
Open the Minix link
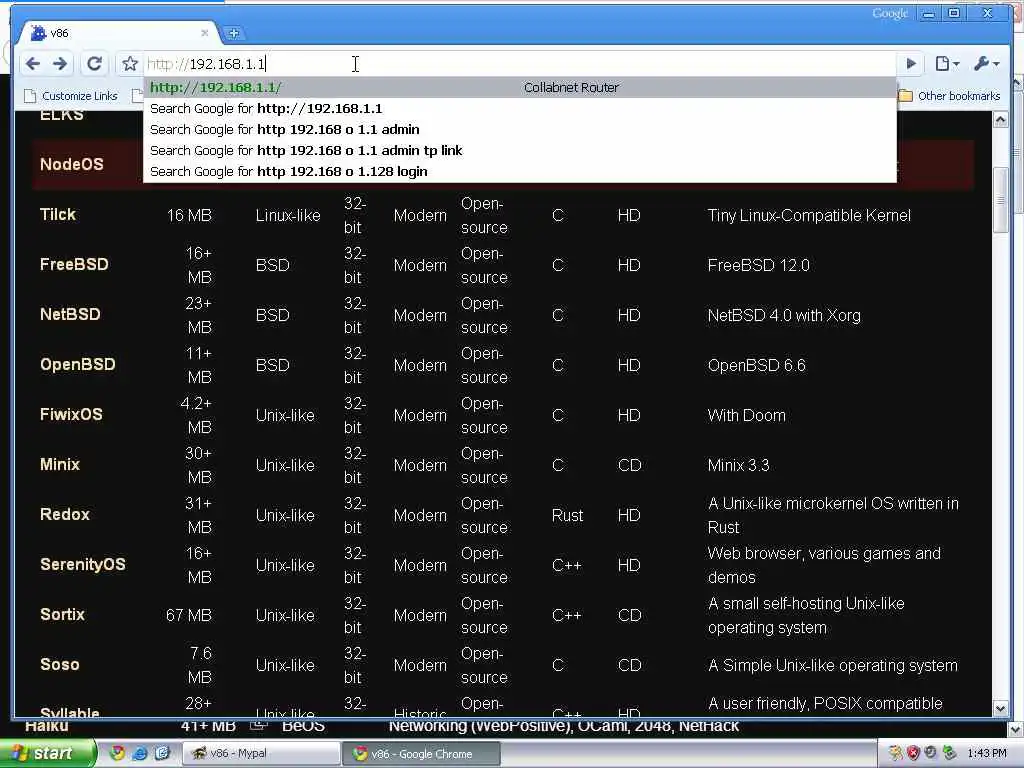(59, 464)
